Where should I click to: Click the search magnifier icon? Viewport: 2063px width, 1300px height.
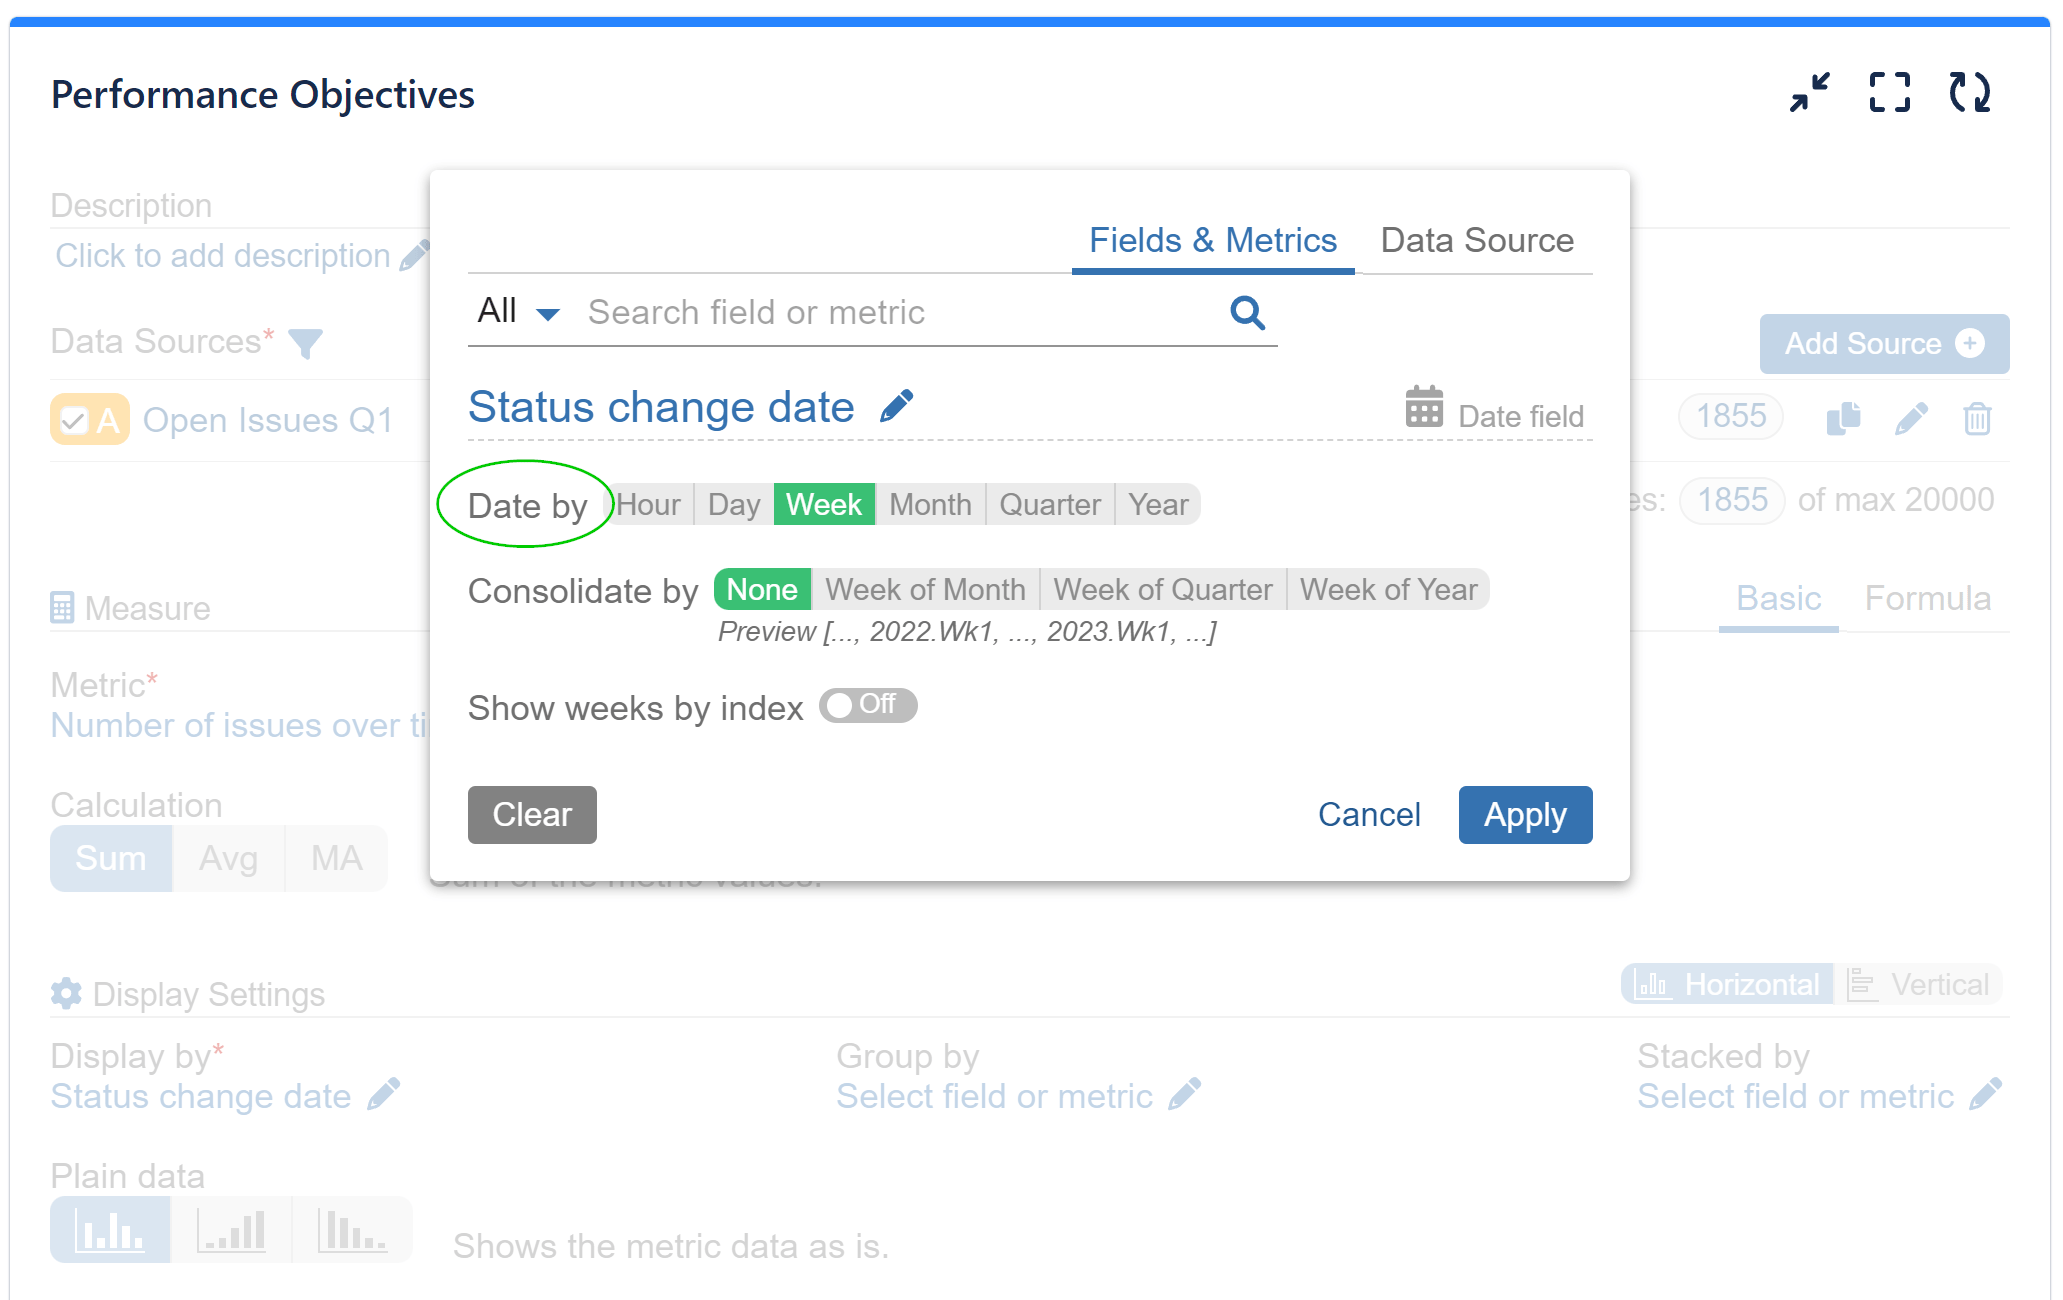[x=1246, y=312]
